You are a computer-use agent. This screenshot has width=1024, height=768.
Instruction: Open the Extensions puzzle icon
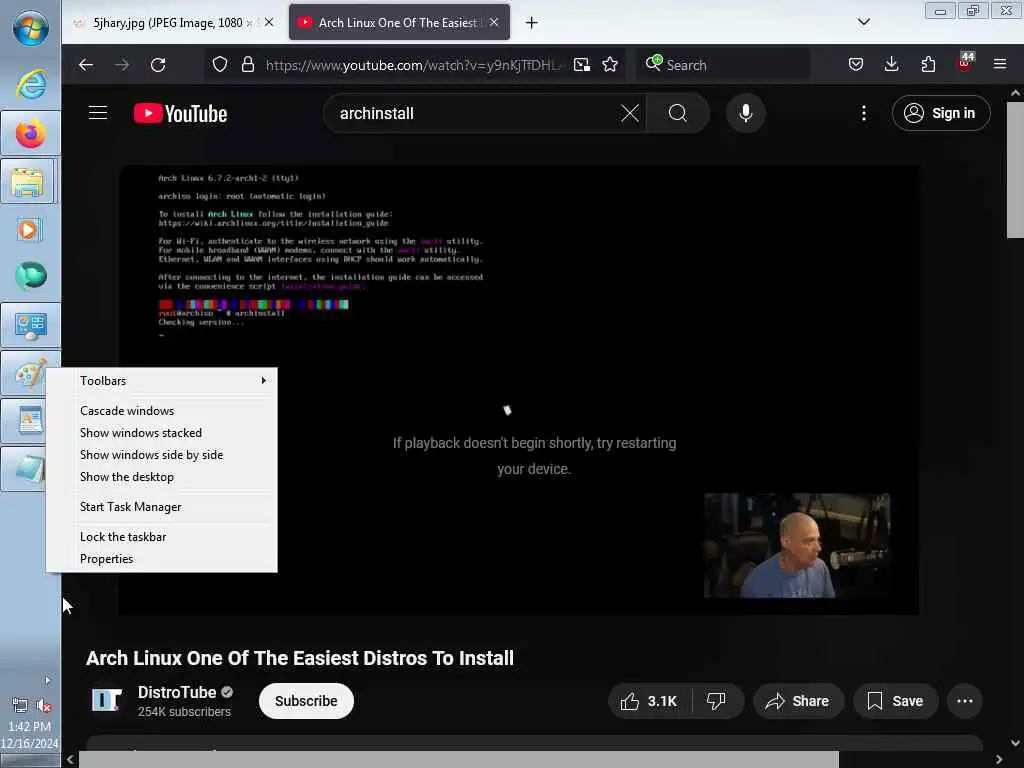point(928,65)
